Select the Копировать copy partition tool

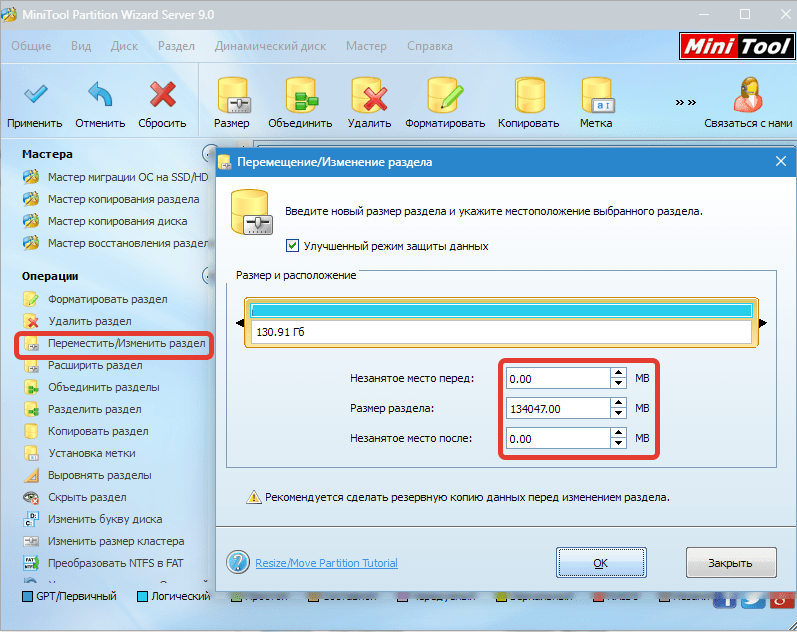[x=529, y=103]
